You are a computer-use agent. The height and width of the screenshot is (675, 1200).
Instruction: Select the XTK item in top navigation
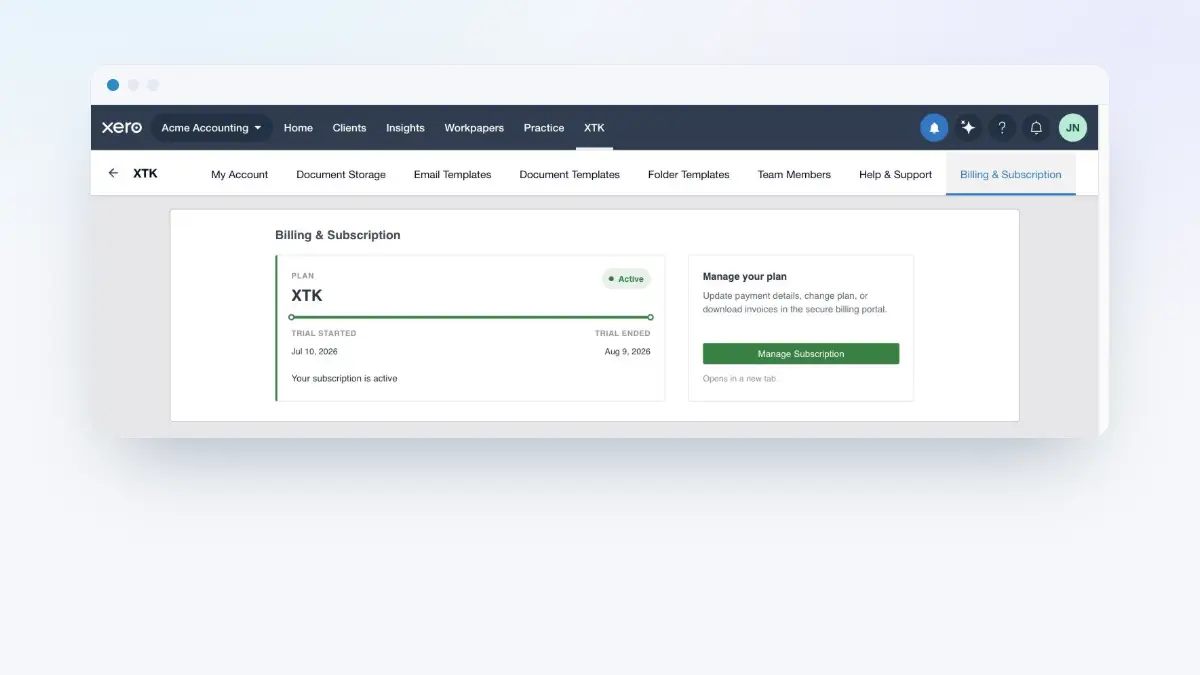[x=594, y=128]
